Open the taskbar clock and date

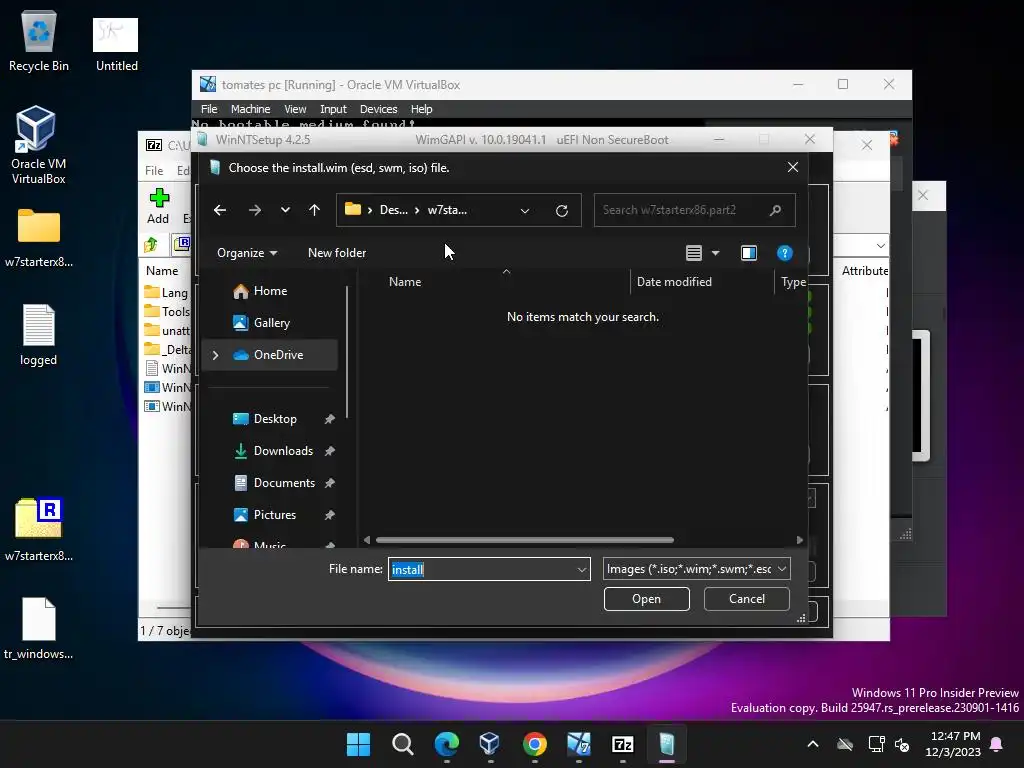953,744
